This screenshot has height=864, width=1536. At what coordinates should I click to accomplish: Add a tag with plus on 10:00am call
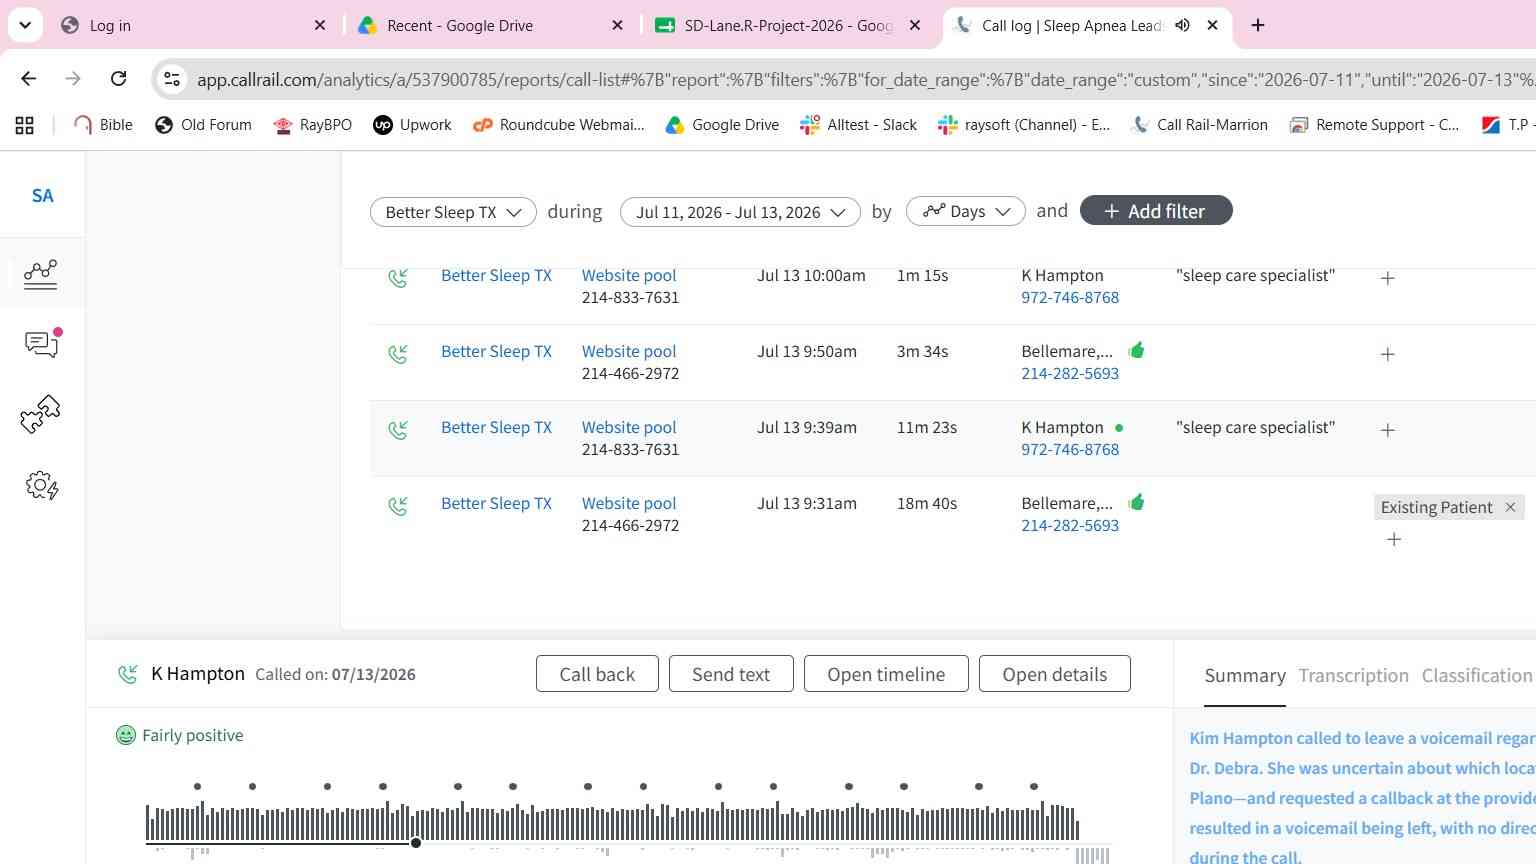(1387, 278)
